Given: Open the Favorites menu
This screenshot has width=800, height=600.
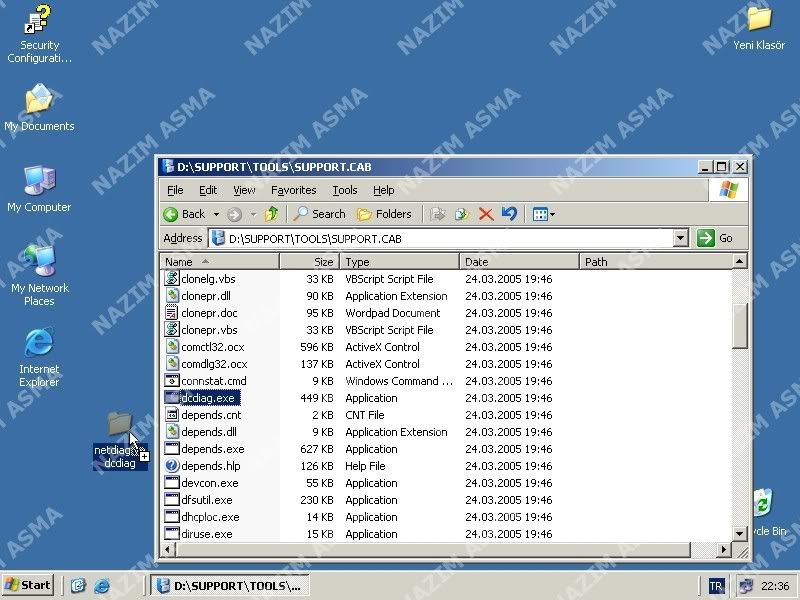Looking at the screenshot, I should coord(293,190).
